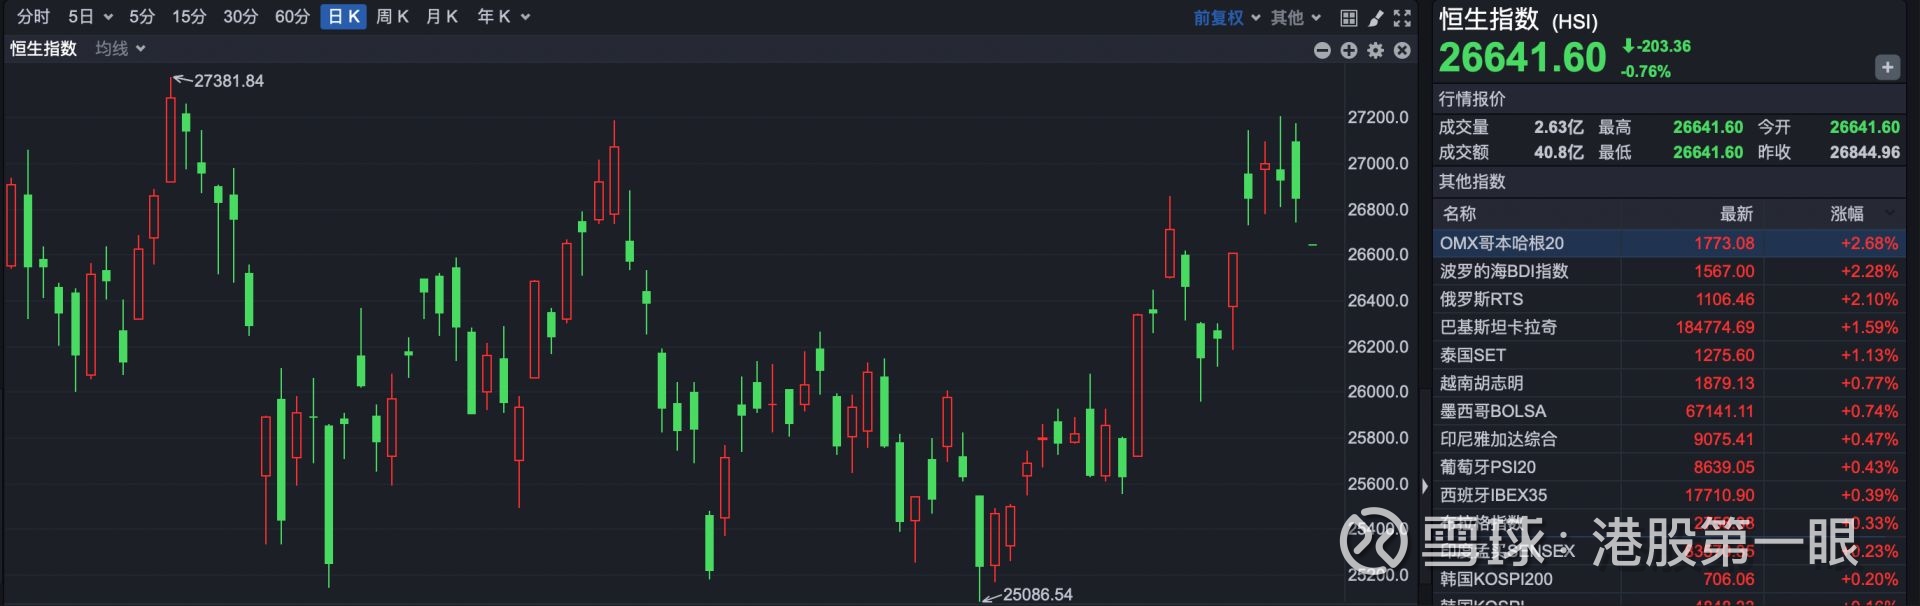Sort the index list by 涨幅 column
The height and width of the screenshot is (606, 1920).
point(1847,213)
